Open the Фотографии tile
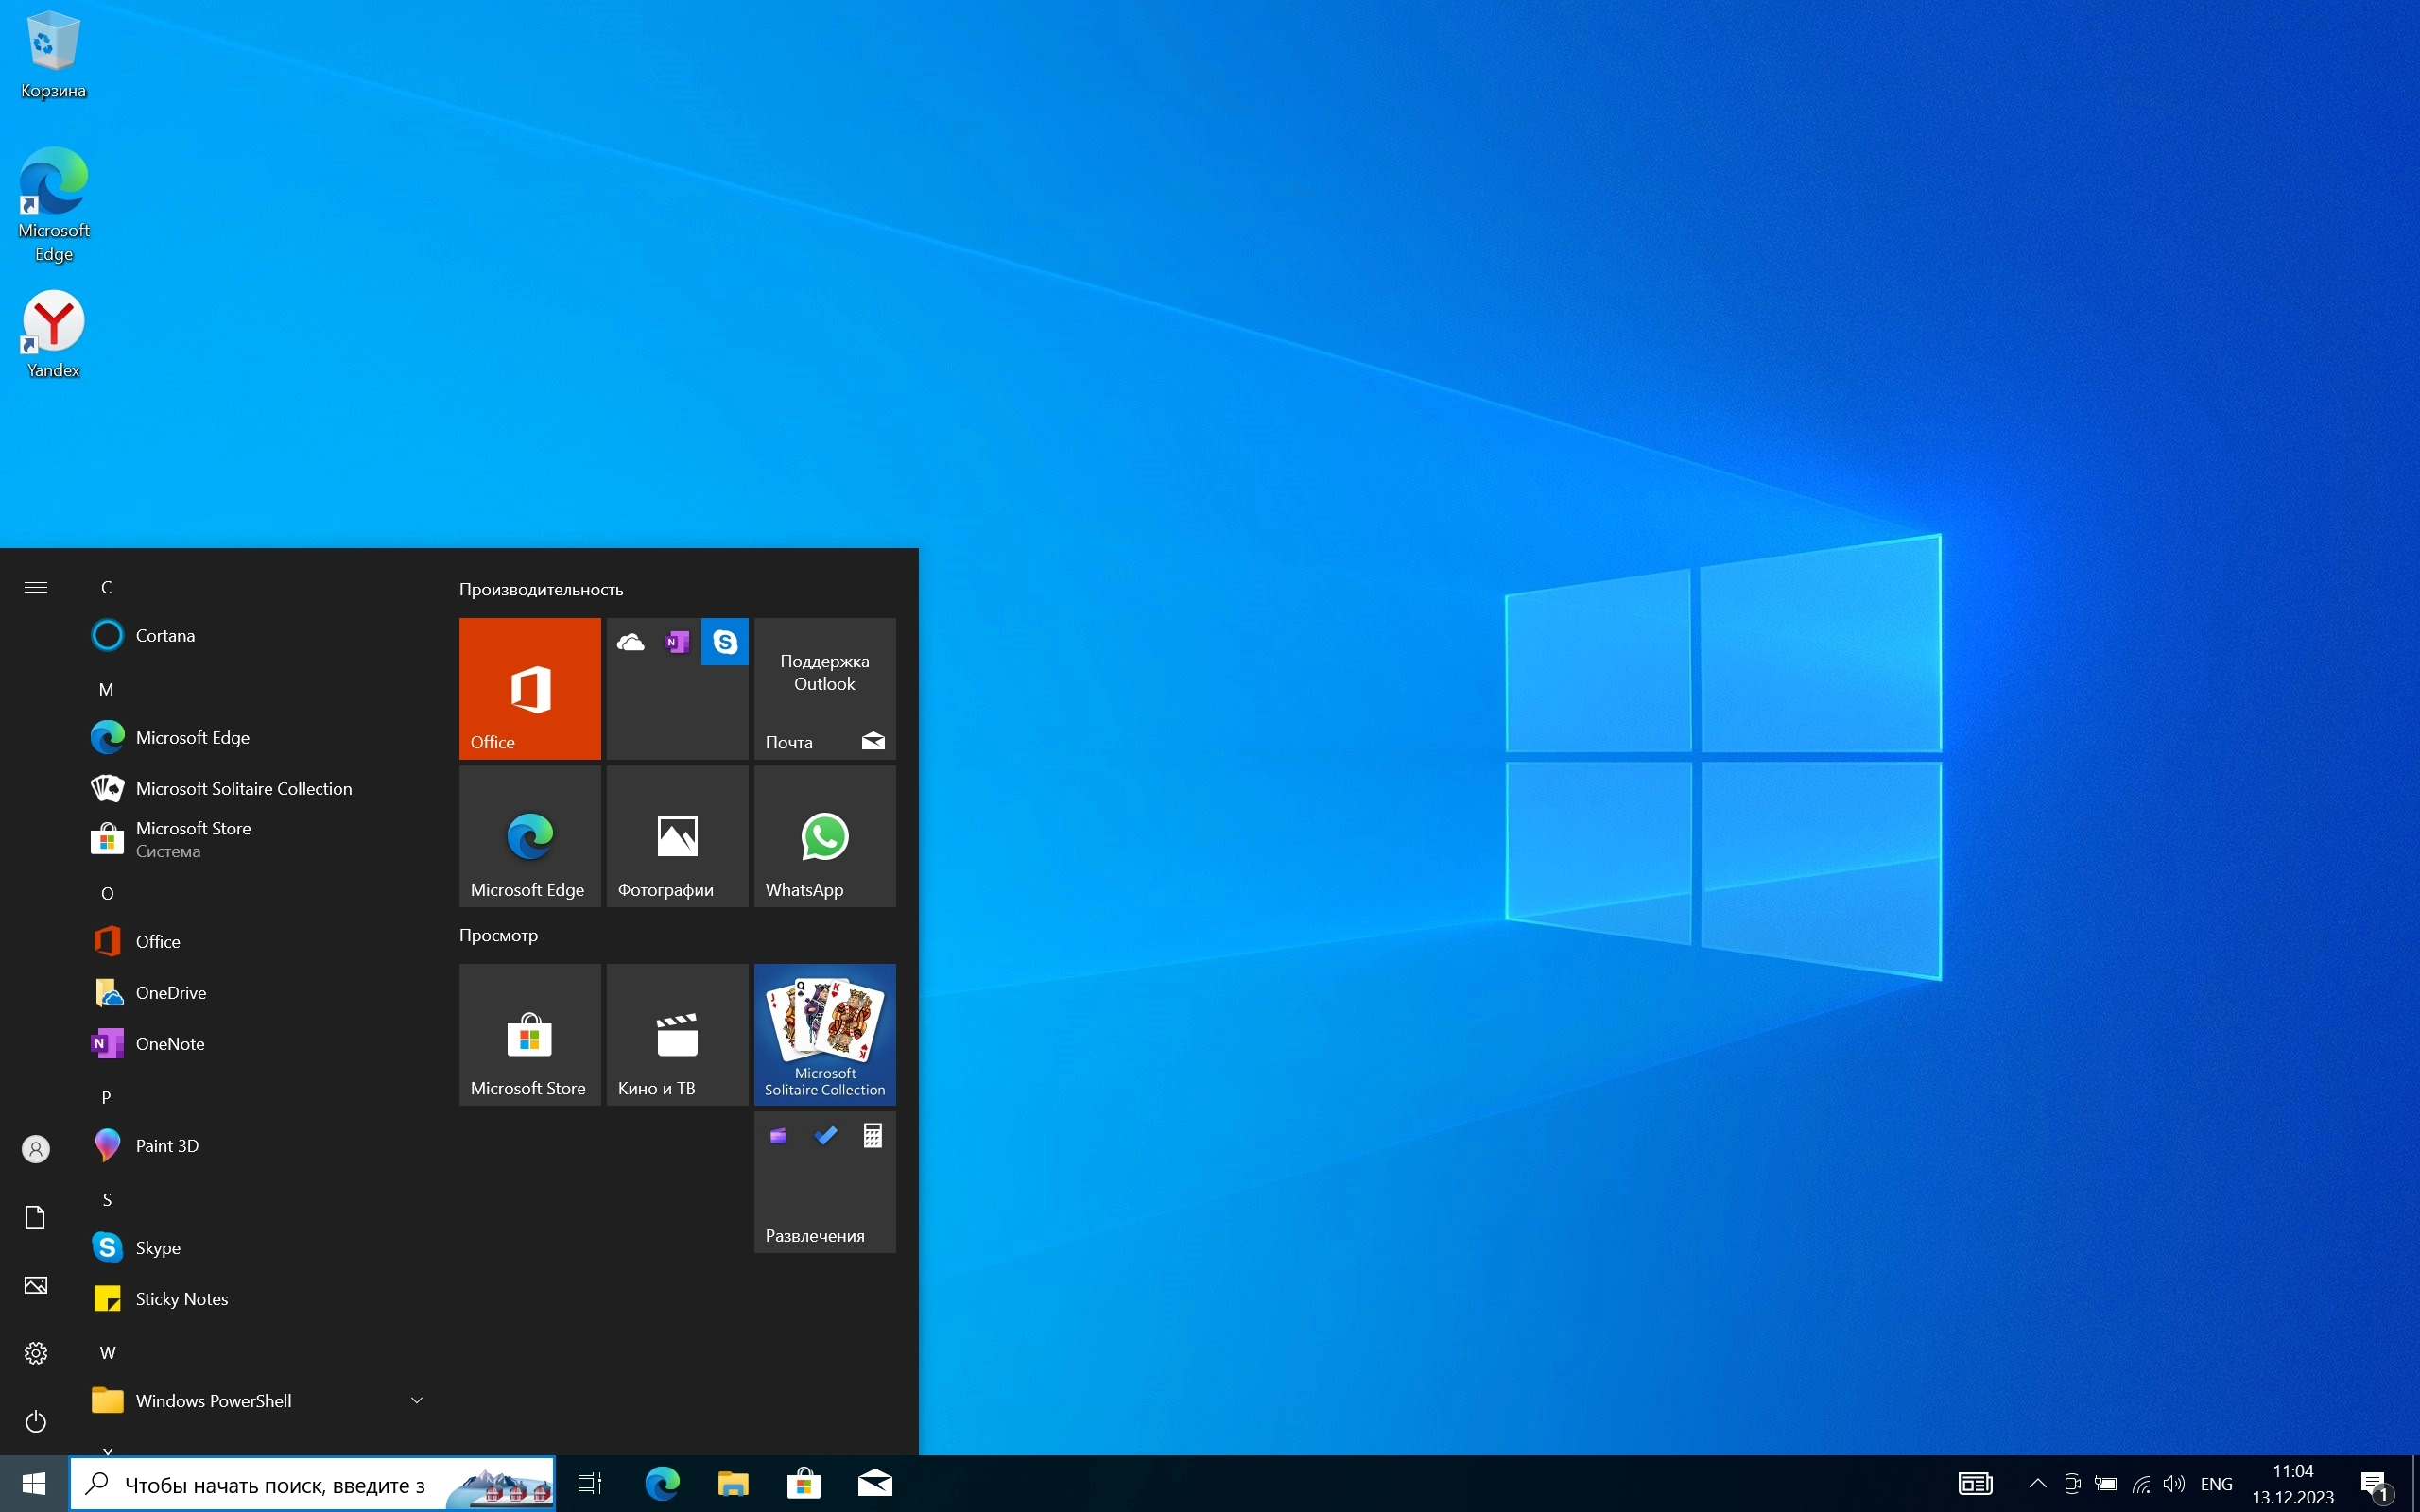The height and width of the screenshot is (1512, 2420). click(x=677, y=836)
